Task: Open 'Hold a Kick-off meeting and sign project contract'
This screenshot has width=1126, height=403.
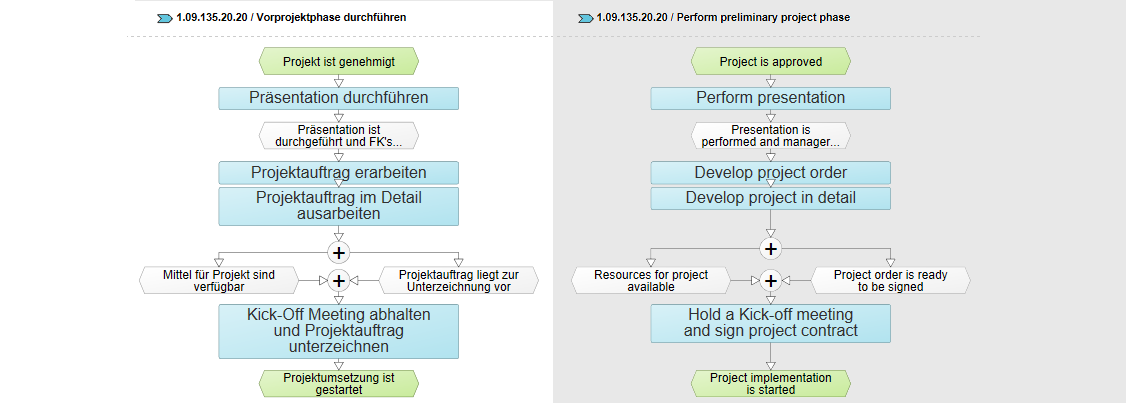Action: click(771, 323)
